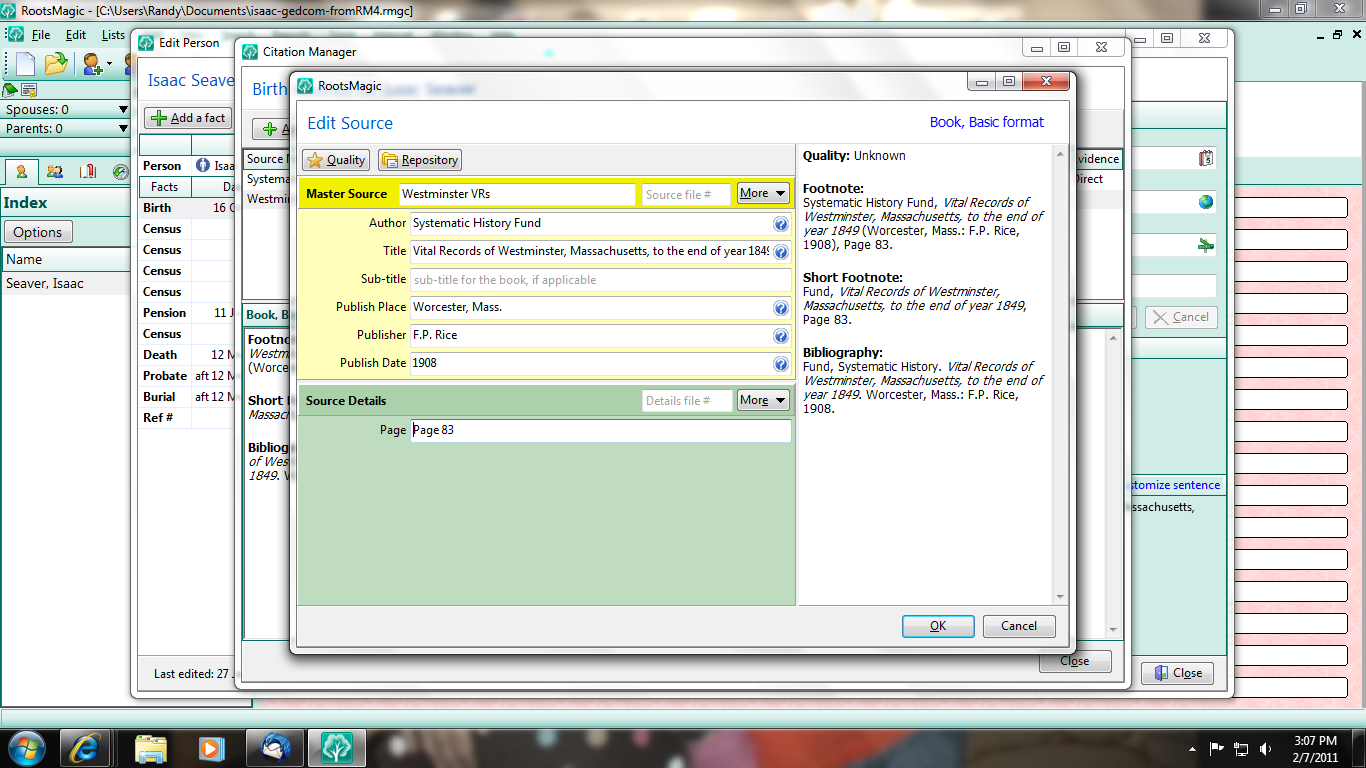
Task: Switch to the single-person Index sidebar tab
Action: pyautogui.click(x=21, y=172)
